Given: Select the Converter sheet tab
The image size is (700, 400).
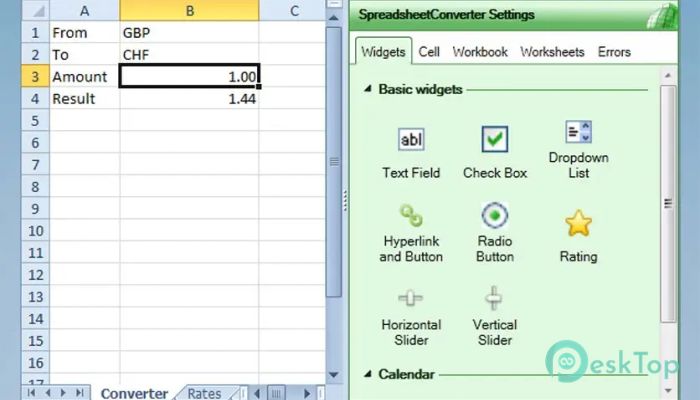Looking at the screenshot, I should [x=134, y=393].
